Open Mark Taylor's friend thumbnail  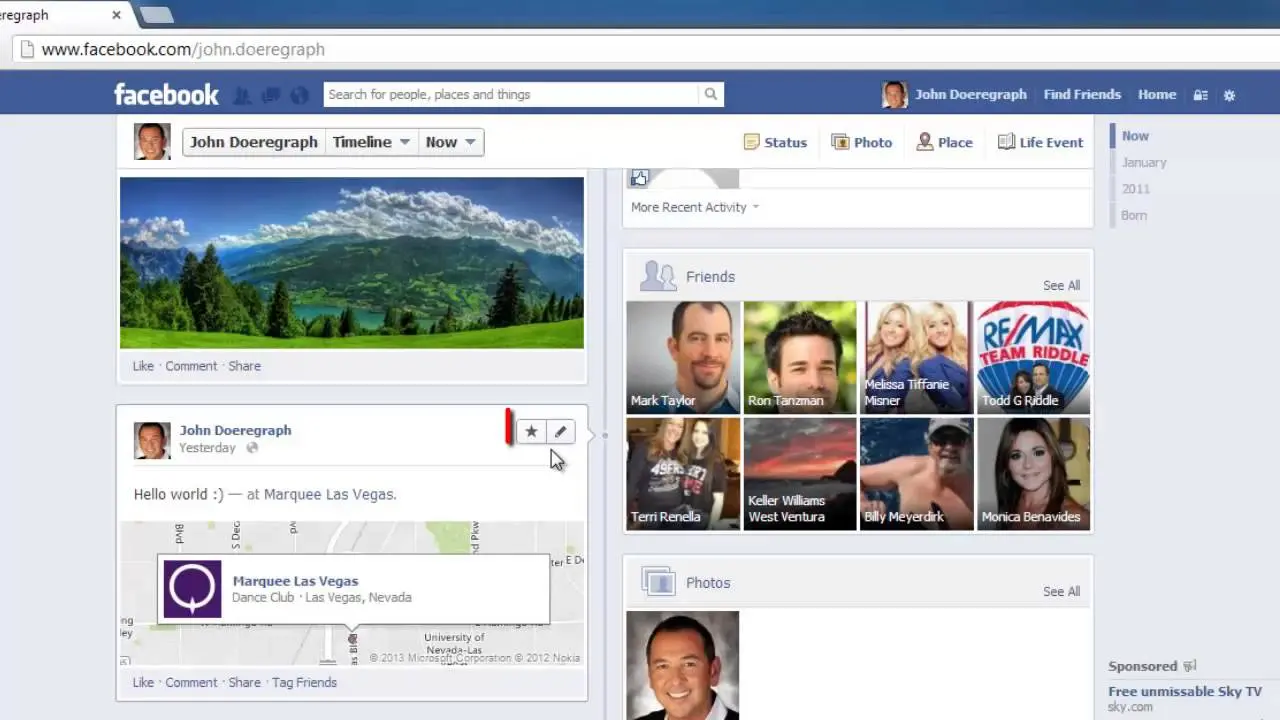coord(683,357)
